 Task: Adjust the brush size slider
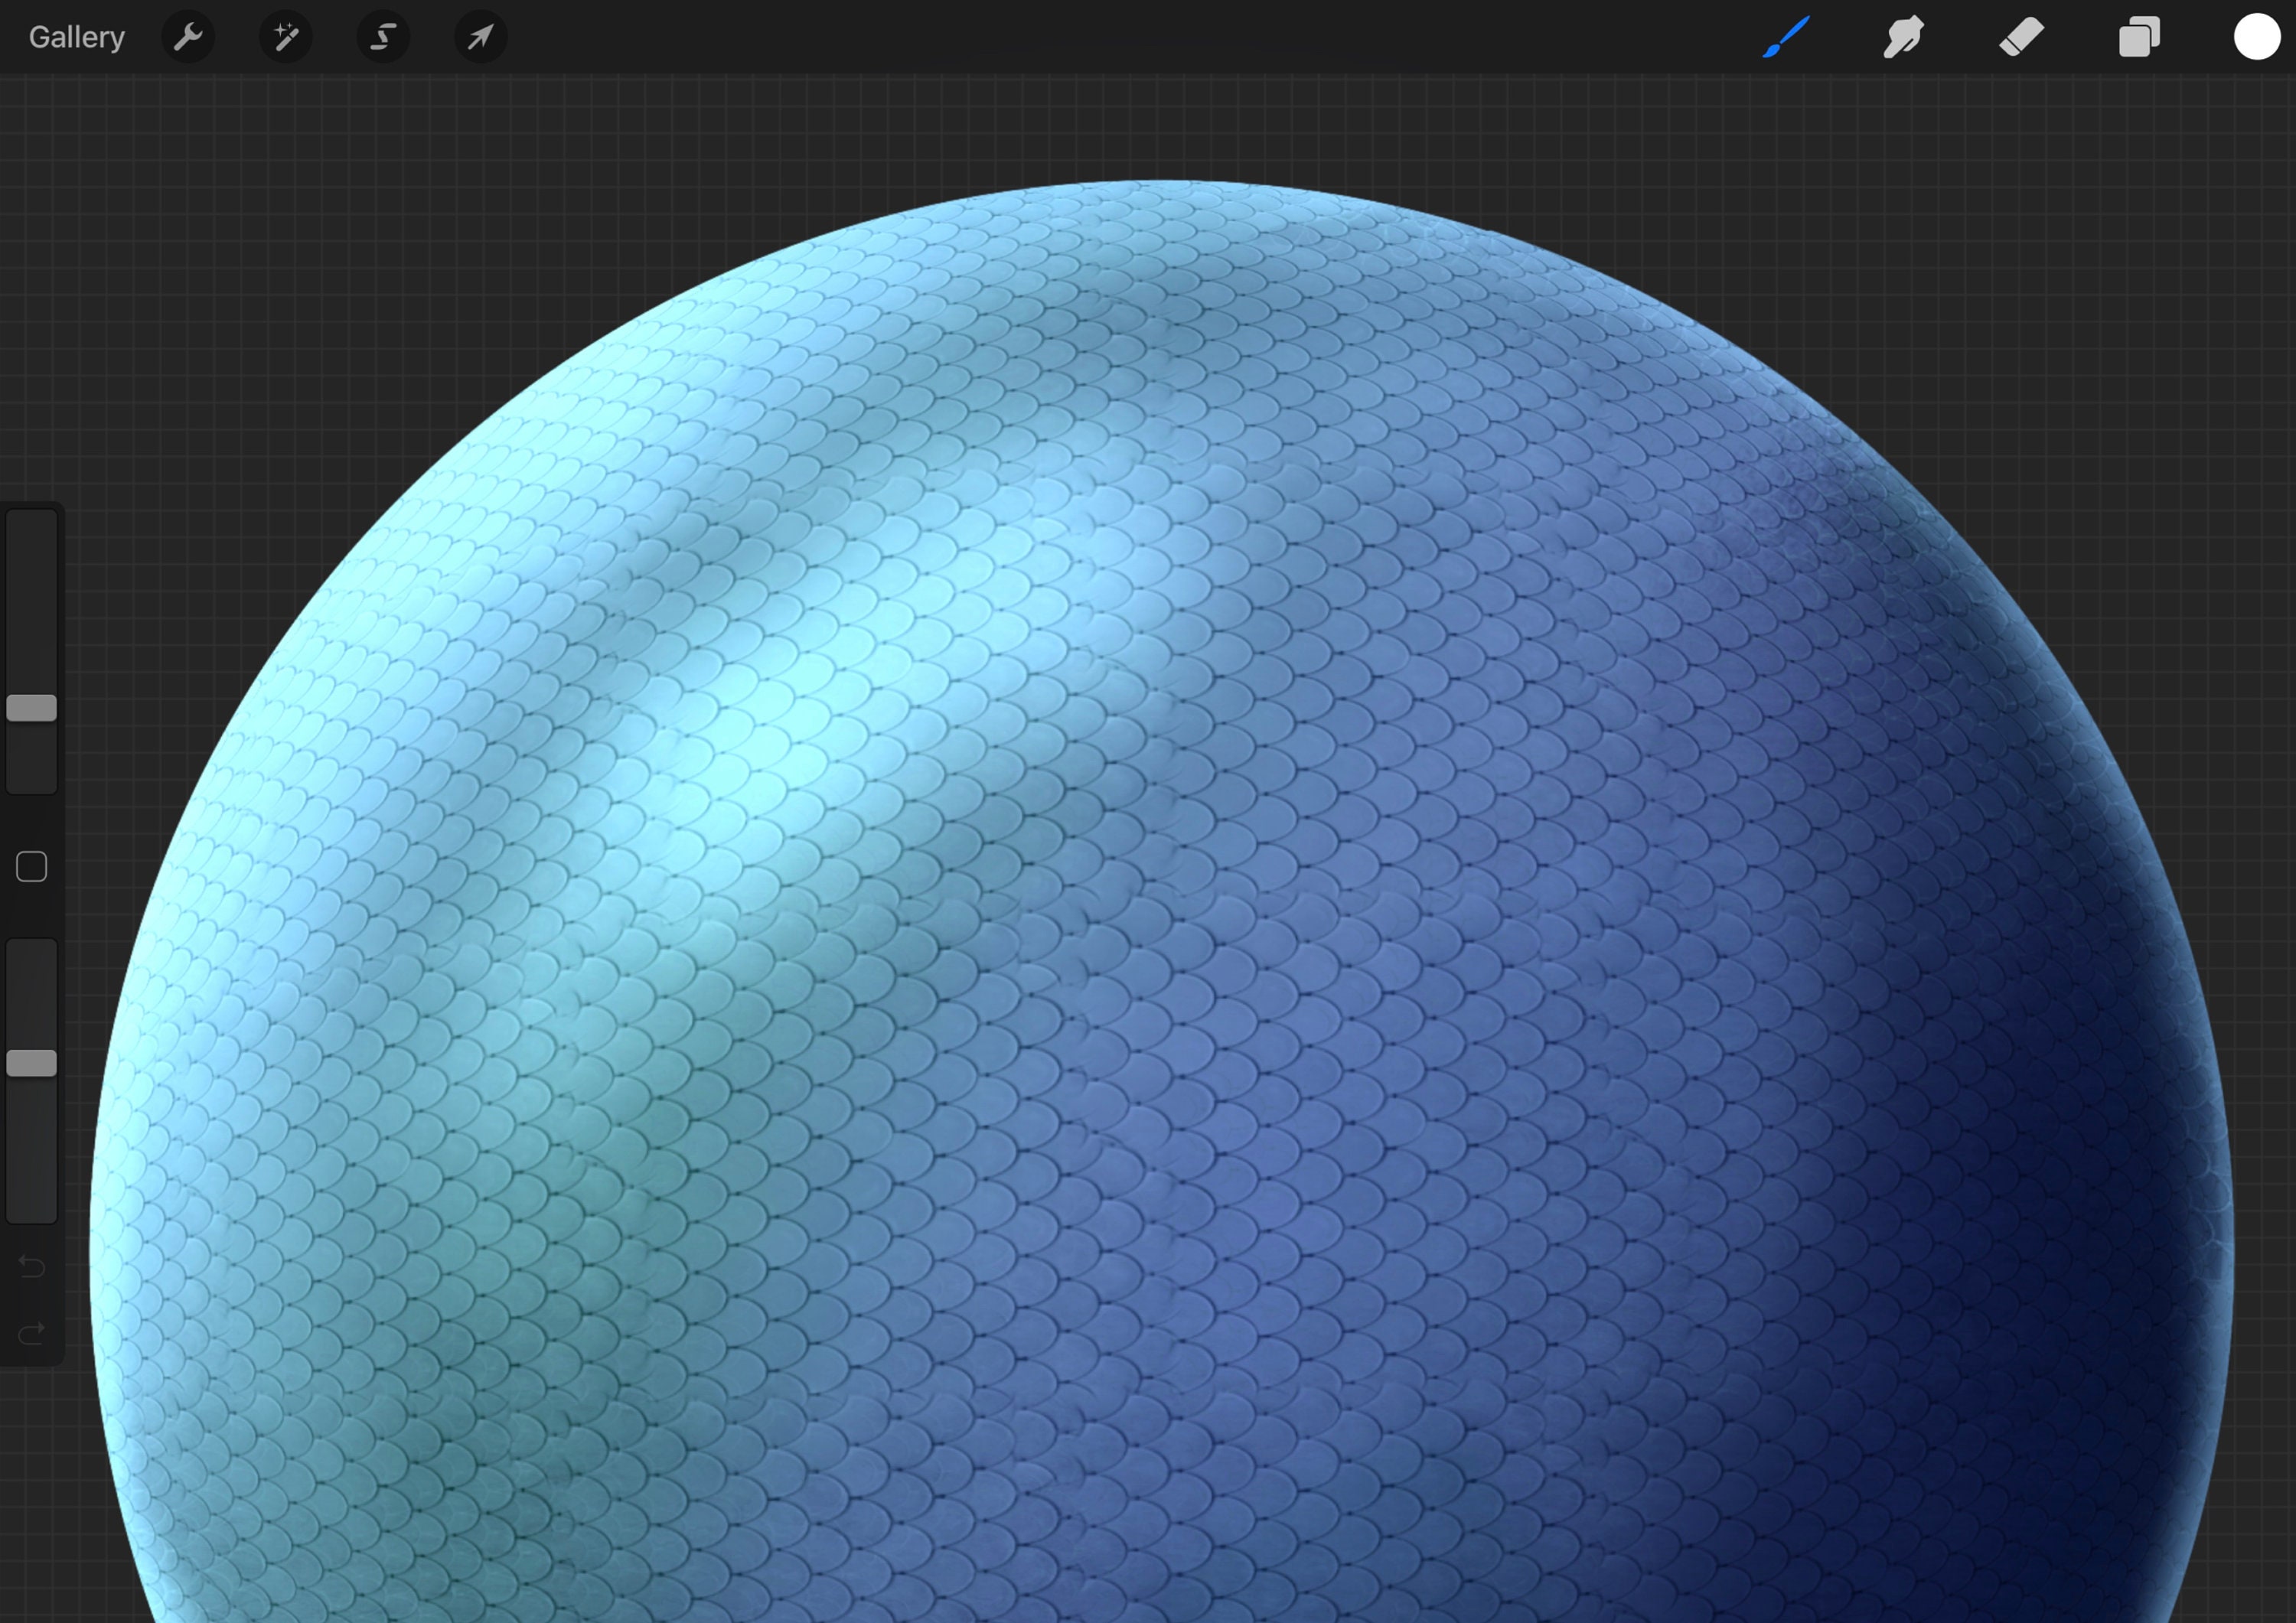click(31, 708)
